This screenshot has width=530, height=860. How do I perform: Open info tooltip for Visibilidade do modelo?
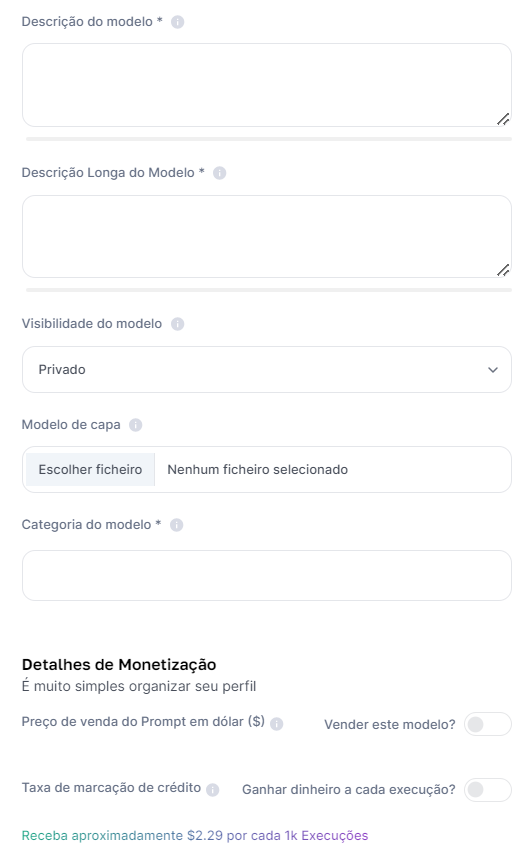(x=177, y=324)
